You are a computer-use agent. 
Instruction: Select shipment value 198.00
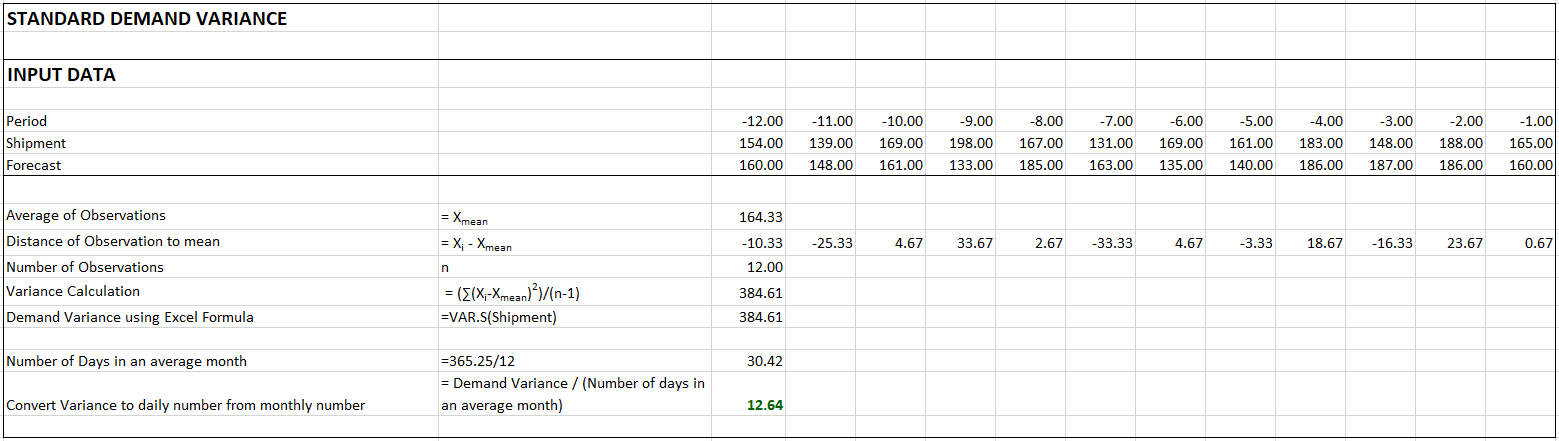(x=972, y=143)
